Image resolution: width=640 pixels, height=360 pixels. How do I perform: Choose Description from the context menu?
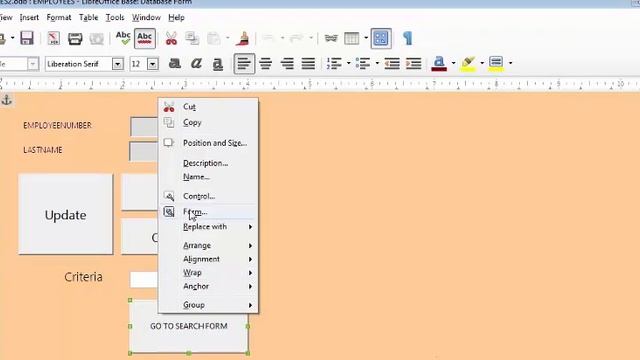pos(208,163)
